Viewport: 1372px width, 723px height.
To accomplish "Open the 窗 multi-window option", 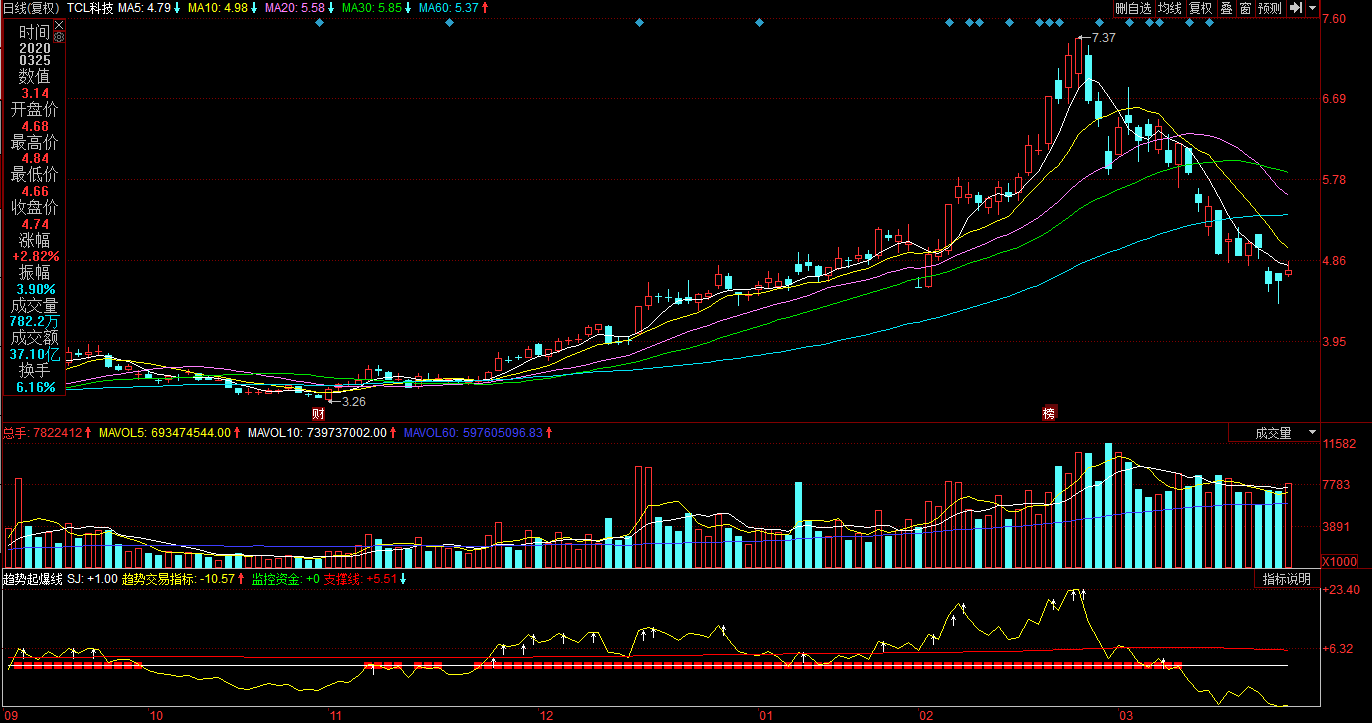I will pyautogui.click(x=1245, y=8).
